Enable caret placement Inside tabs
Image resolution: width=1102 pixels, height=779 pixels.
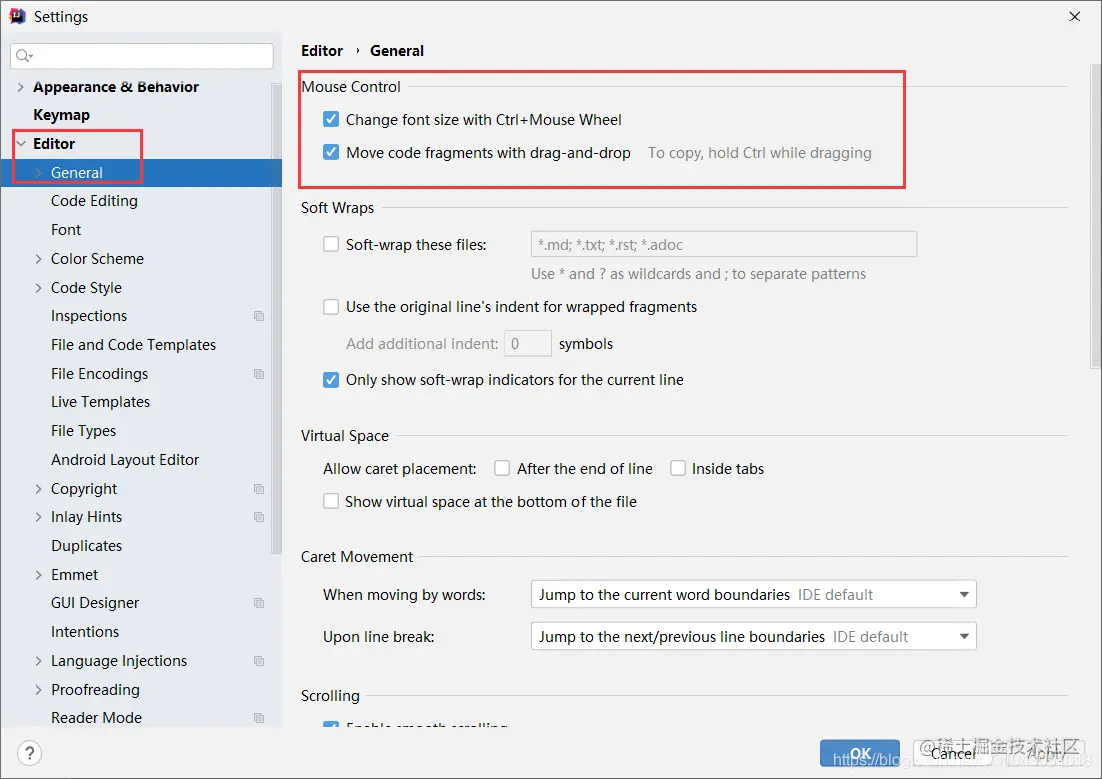click(x=678, y=468)
